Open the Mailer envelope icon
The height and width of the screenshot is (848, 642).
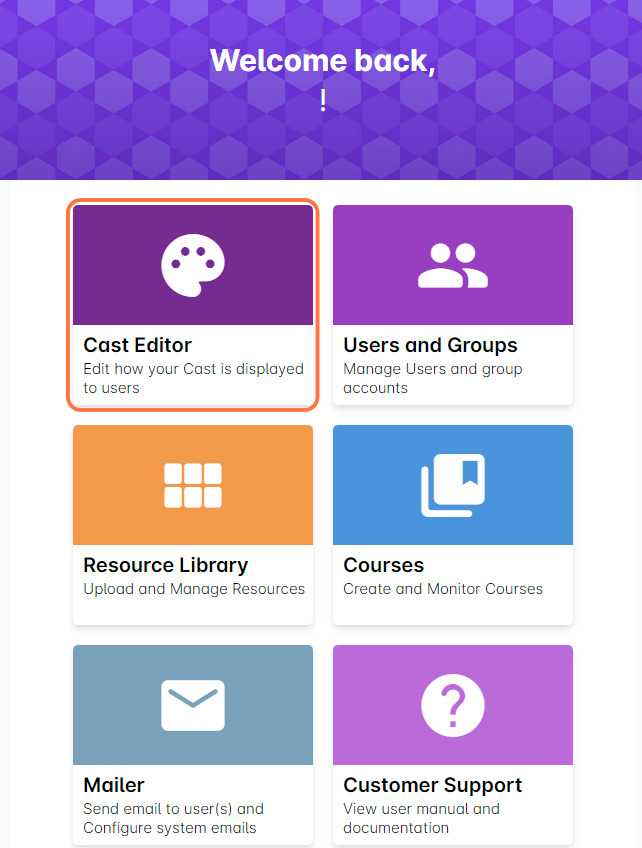pyautogui.click(x=193, y=705)
